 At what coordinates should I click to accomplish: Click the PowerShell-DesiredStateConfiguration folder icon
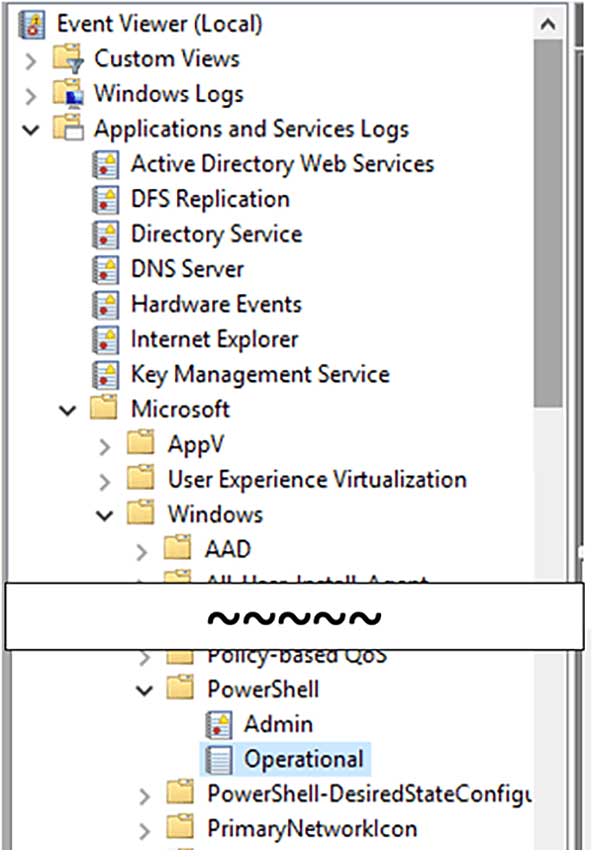click(x=180, y=793)
